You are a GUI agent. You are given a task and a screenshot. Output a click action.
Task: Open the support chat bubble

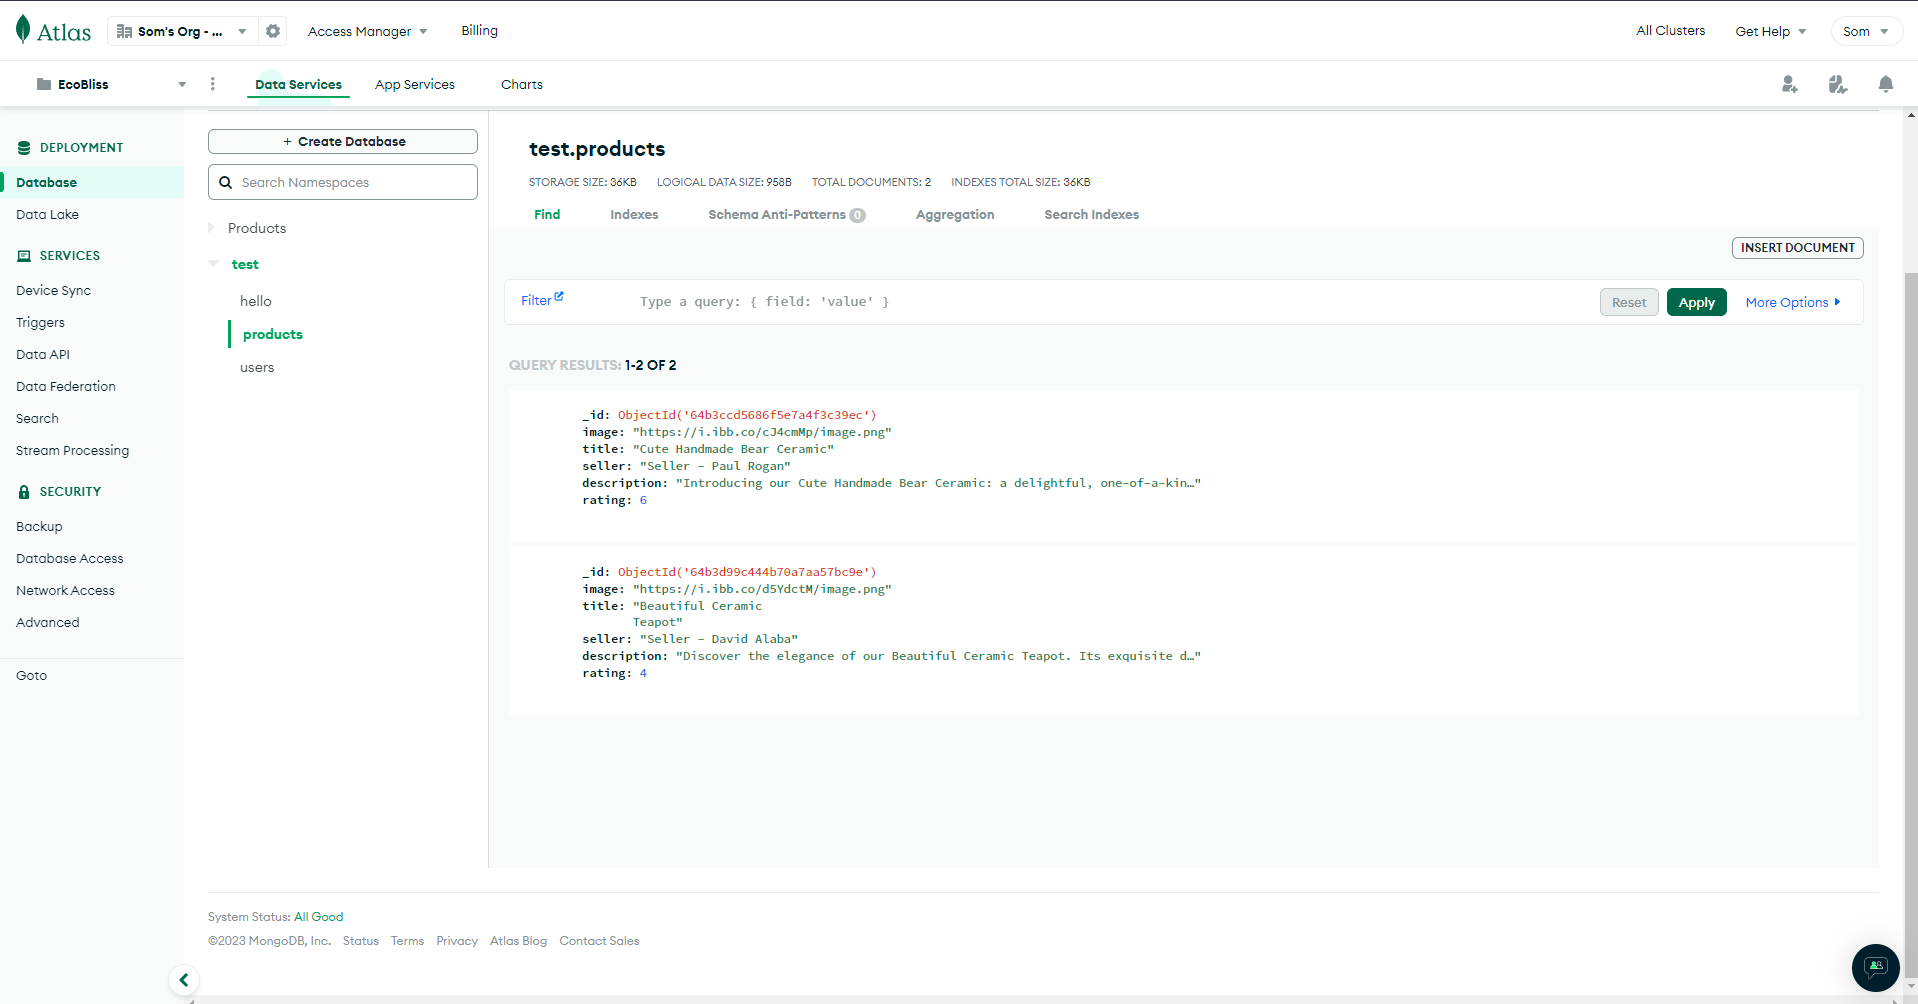(1876, 968)
